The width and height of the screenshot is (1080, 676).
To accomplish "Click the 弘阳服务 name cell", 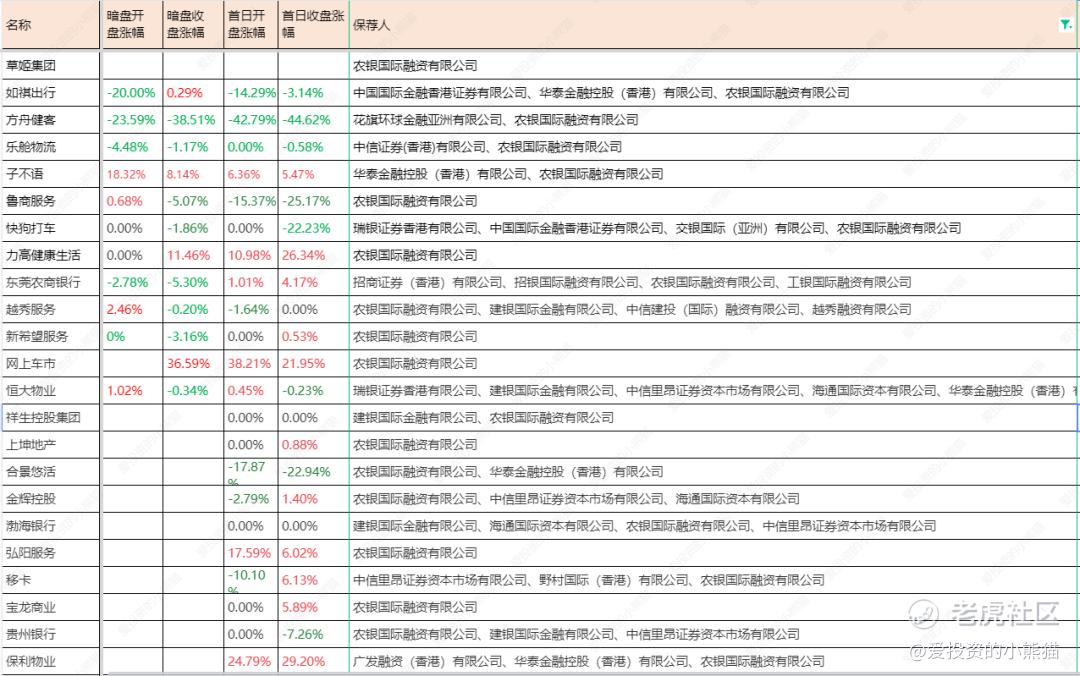I will pos(51,553).
